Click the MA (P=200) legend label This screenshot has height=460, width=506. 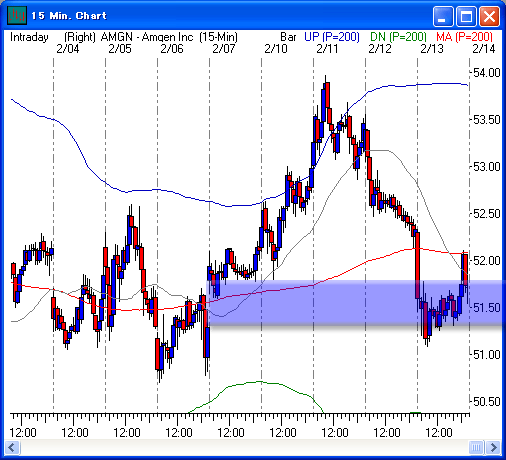coord(464,37)
